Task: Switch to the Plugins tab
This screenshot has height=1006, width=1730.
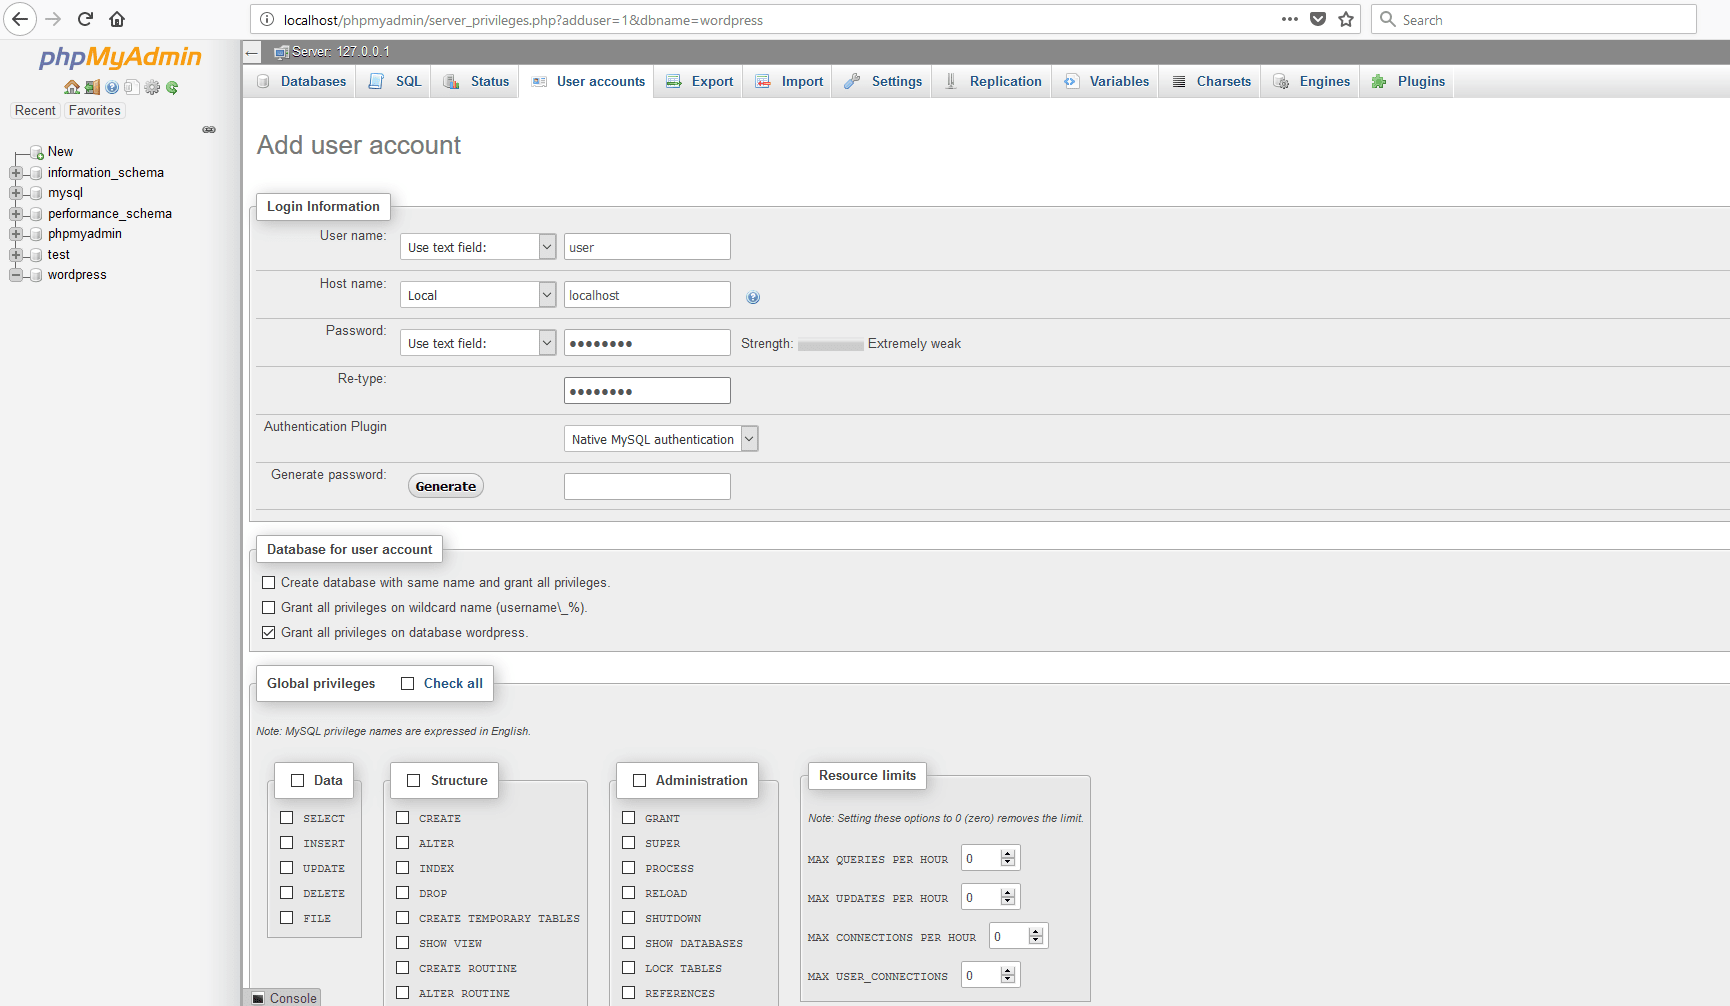Action: [x=1407, y=82]
